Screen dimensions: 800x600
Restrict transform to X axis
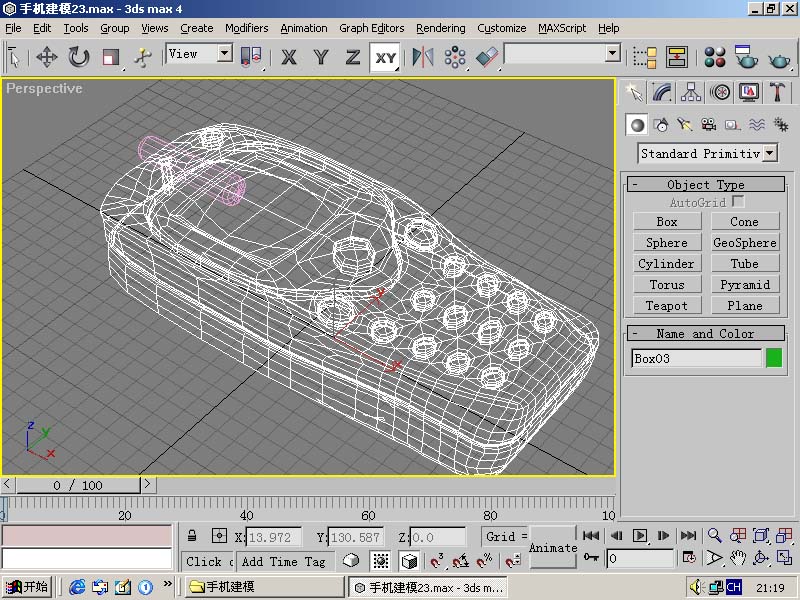pyautogui.click(x=289, y=57)
